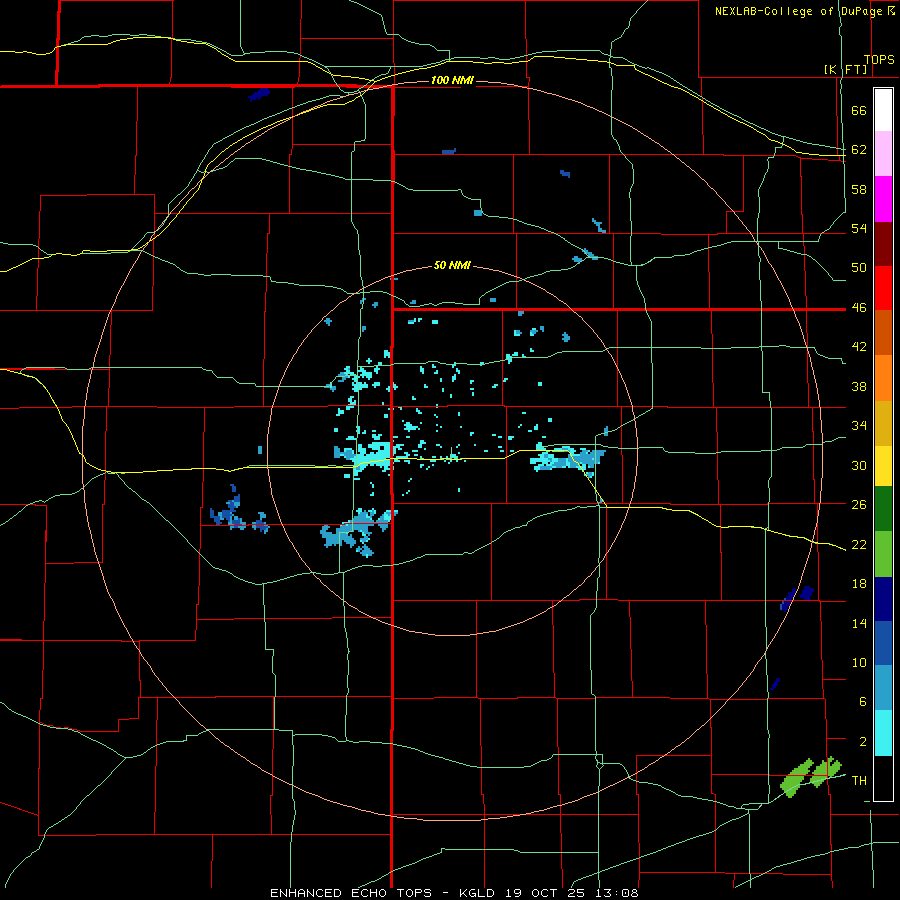Click the ENHANCED ECHO TOPS title text
The width and height of the screenshot is (900, 900).
351,893
